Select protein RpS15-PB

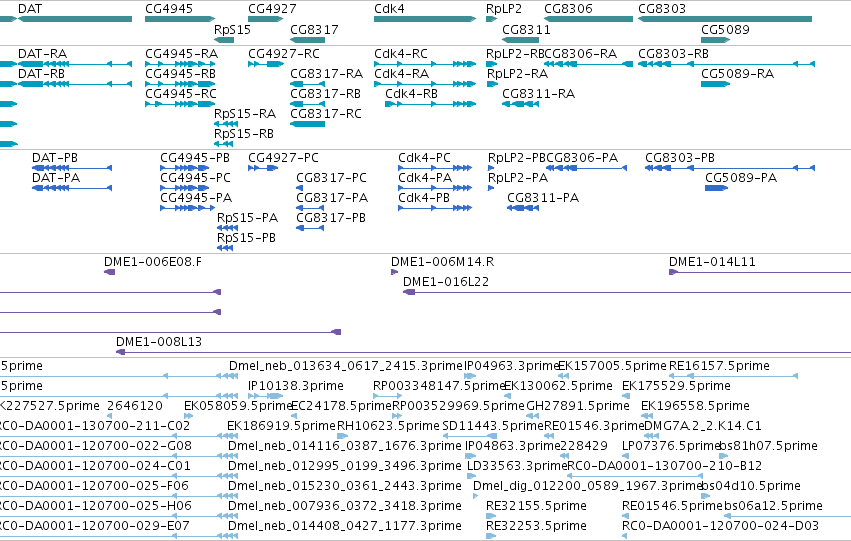coord(225,249)
